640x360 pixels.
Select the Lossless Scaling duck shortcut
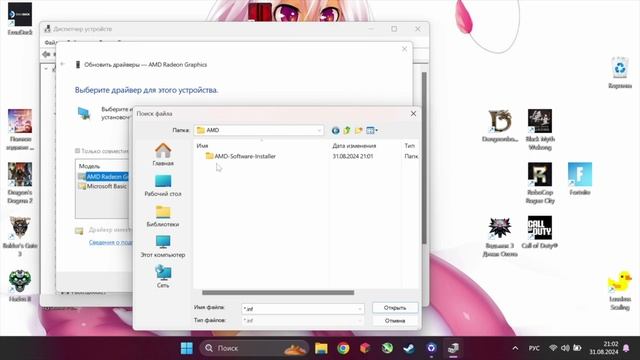(x=620, y=290)
